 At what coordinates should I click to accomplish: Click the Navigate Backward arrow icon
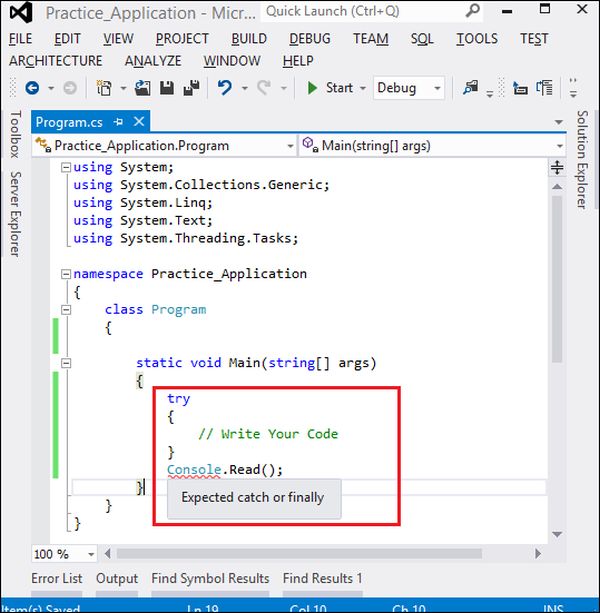pyautogui.click(x=32, y=88)
